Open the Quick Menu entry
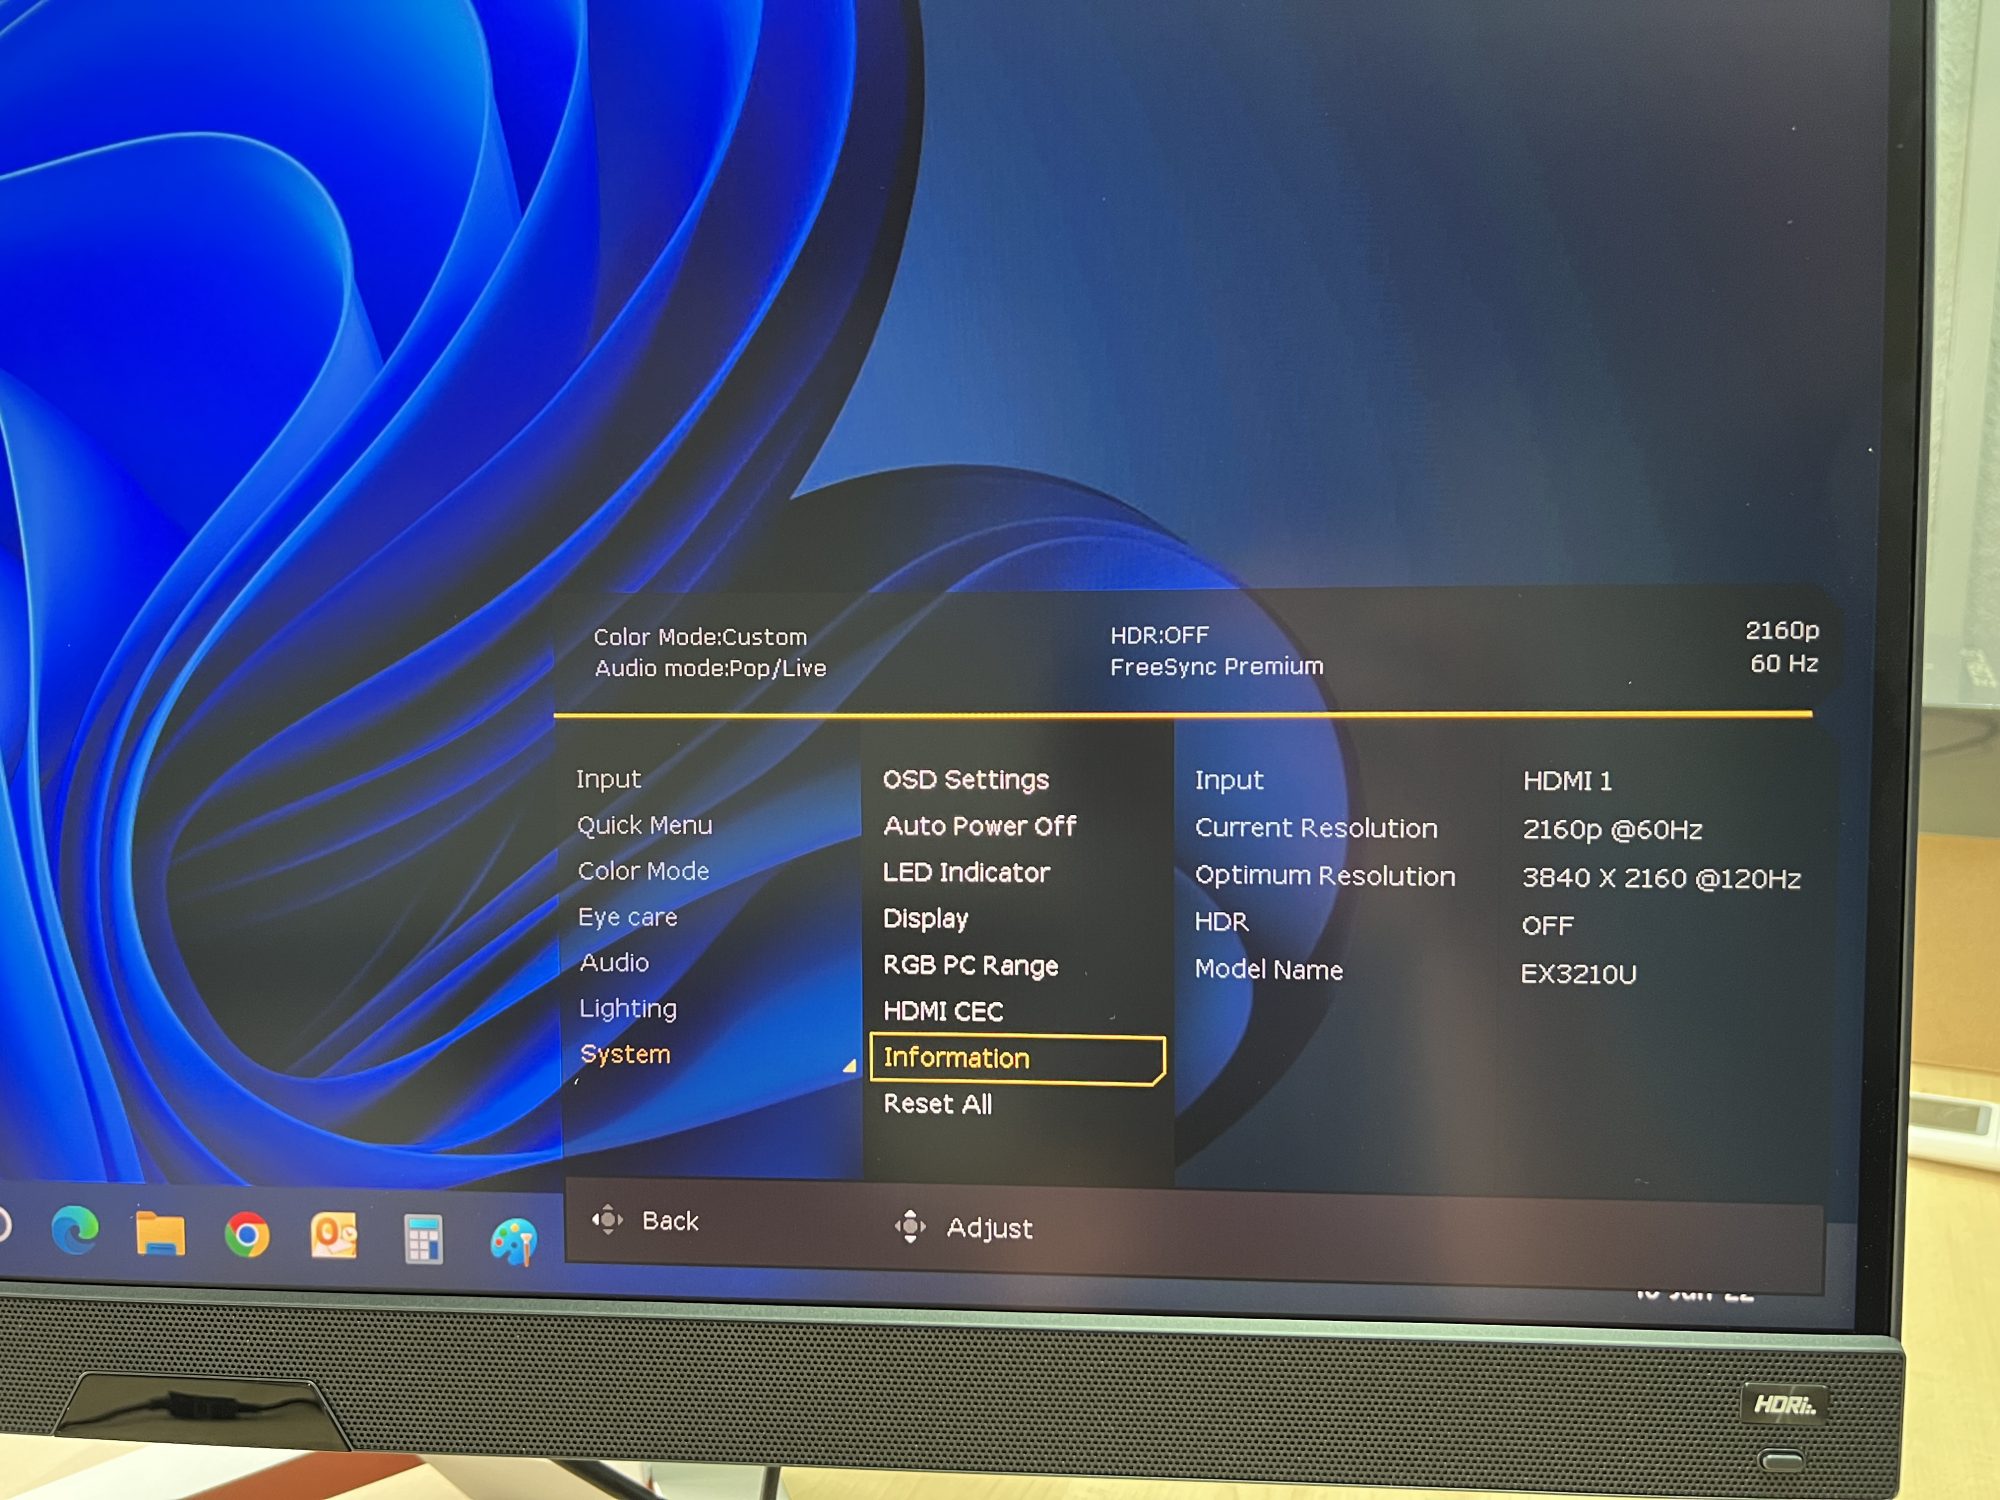The width and height of the screenshot is (2000, 1500). (644, 825)
